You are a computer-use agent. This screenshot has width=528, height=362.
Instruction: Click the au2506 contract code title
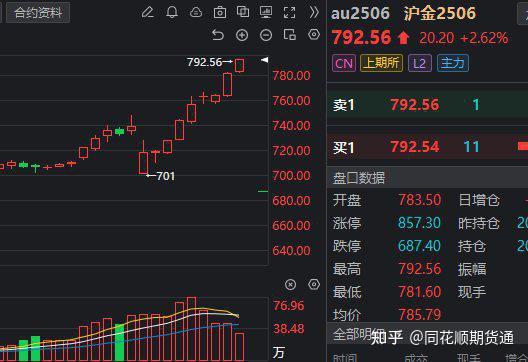(360, 13)
